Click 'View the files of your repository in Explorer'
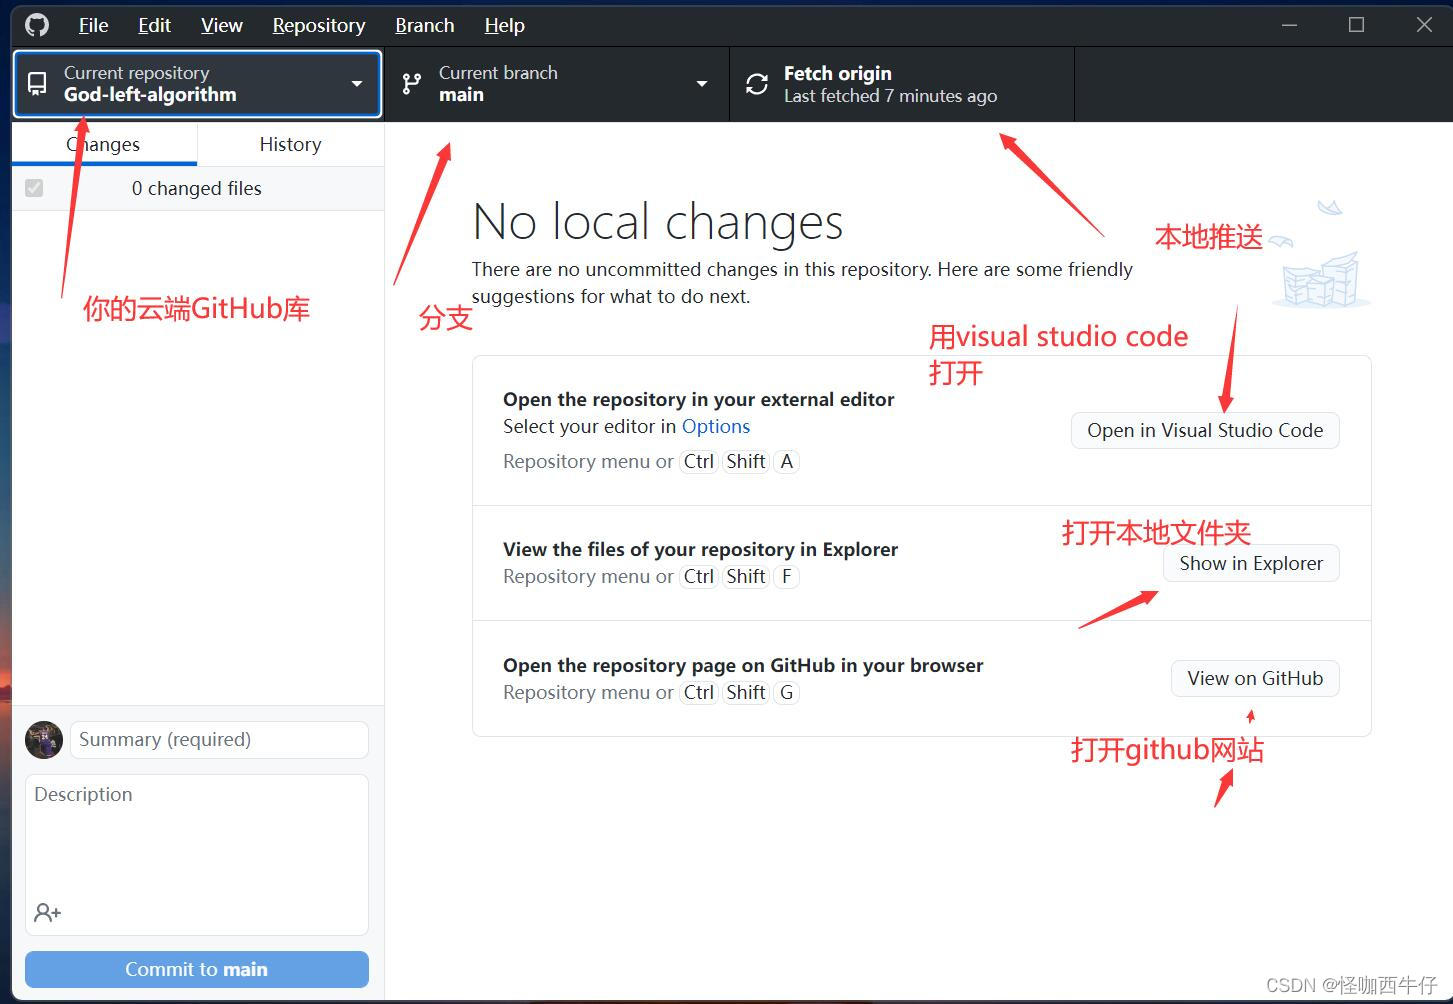The image size is (1453, 1004). [x=700, y=549]
